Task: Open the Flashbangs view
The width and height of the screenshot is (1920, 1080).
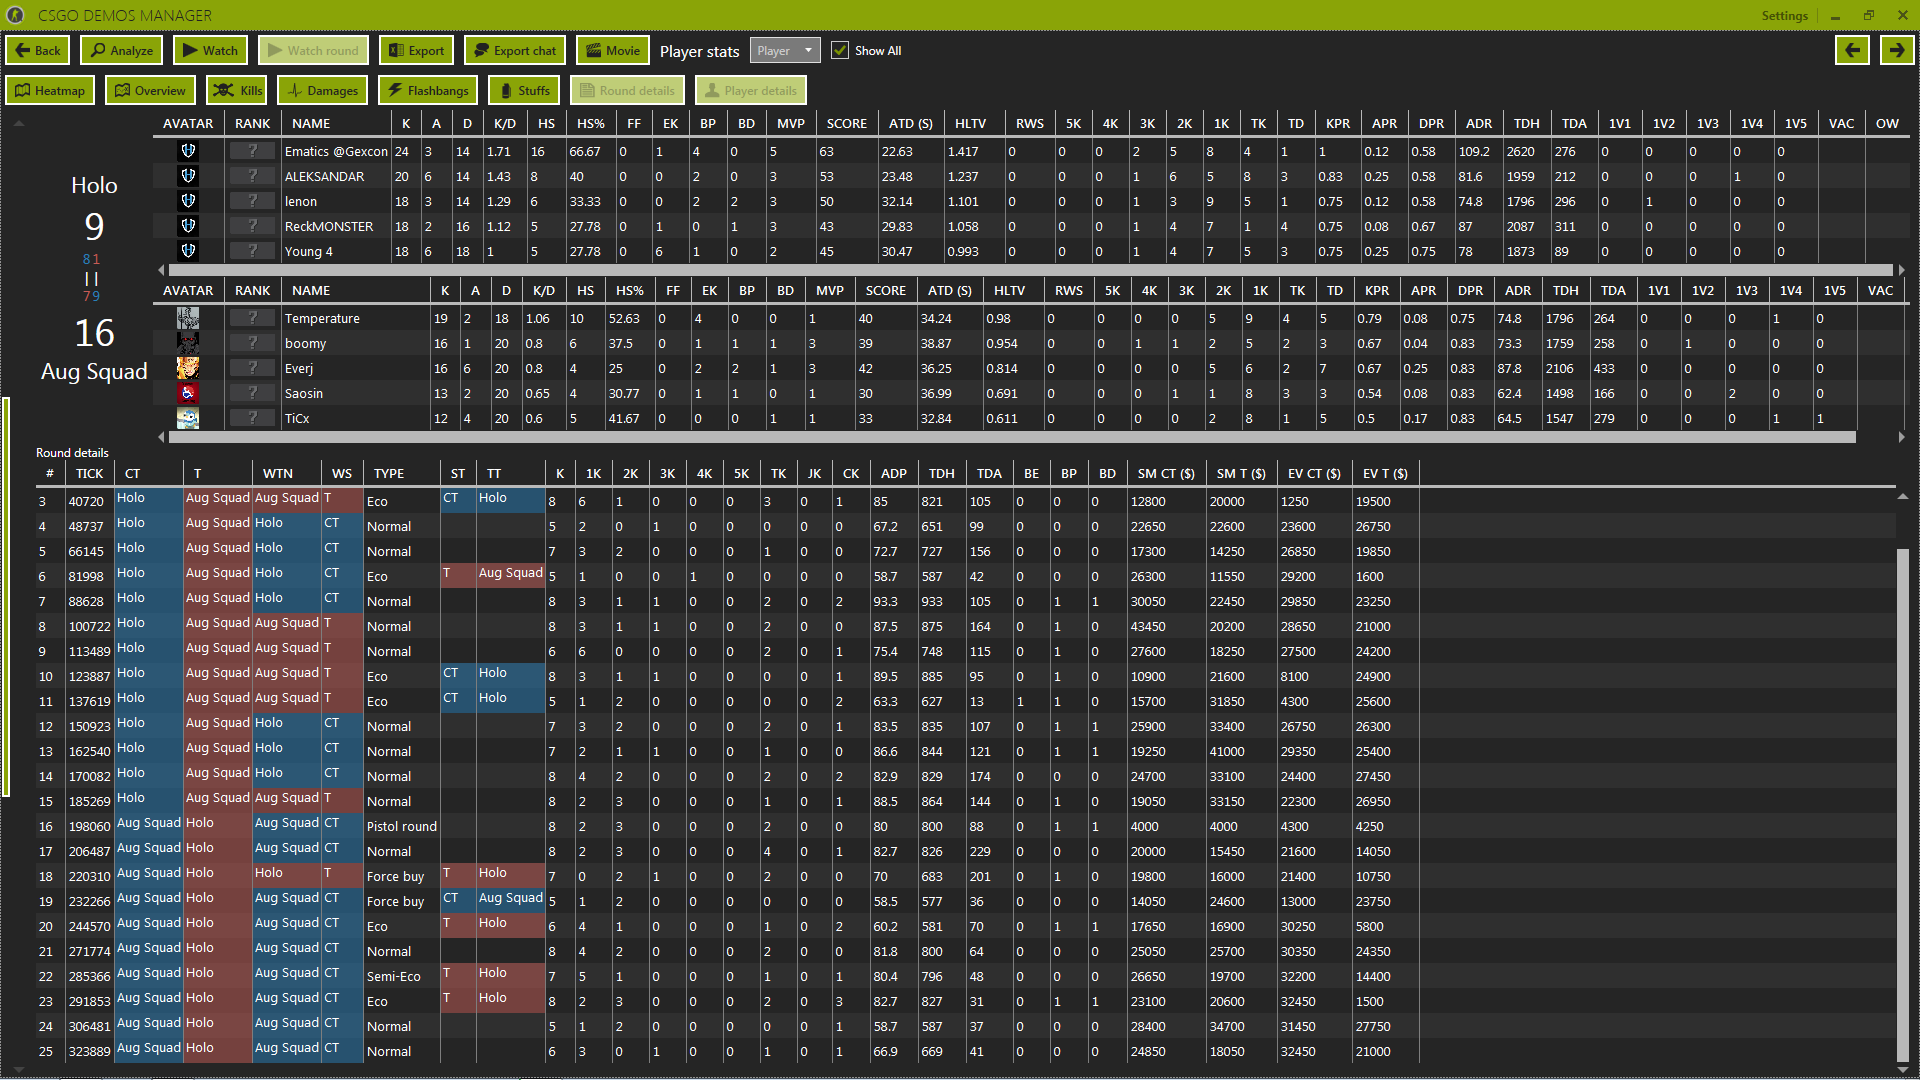Action: (428, 90)
